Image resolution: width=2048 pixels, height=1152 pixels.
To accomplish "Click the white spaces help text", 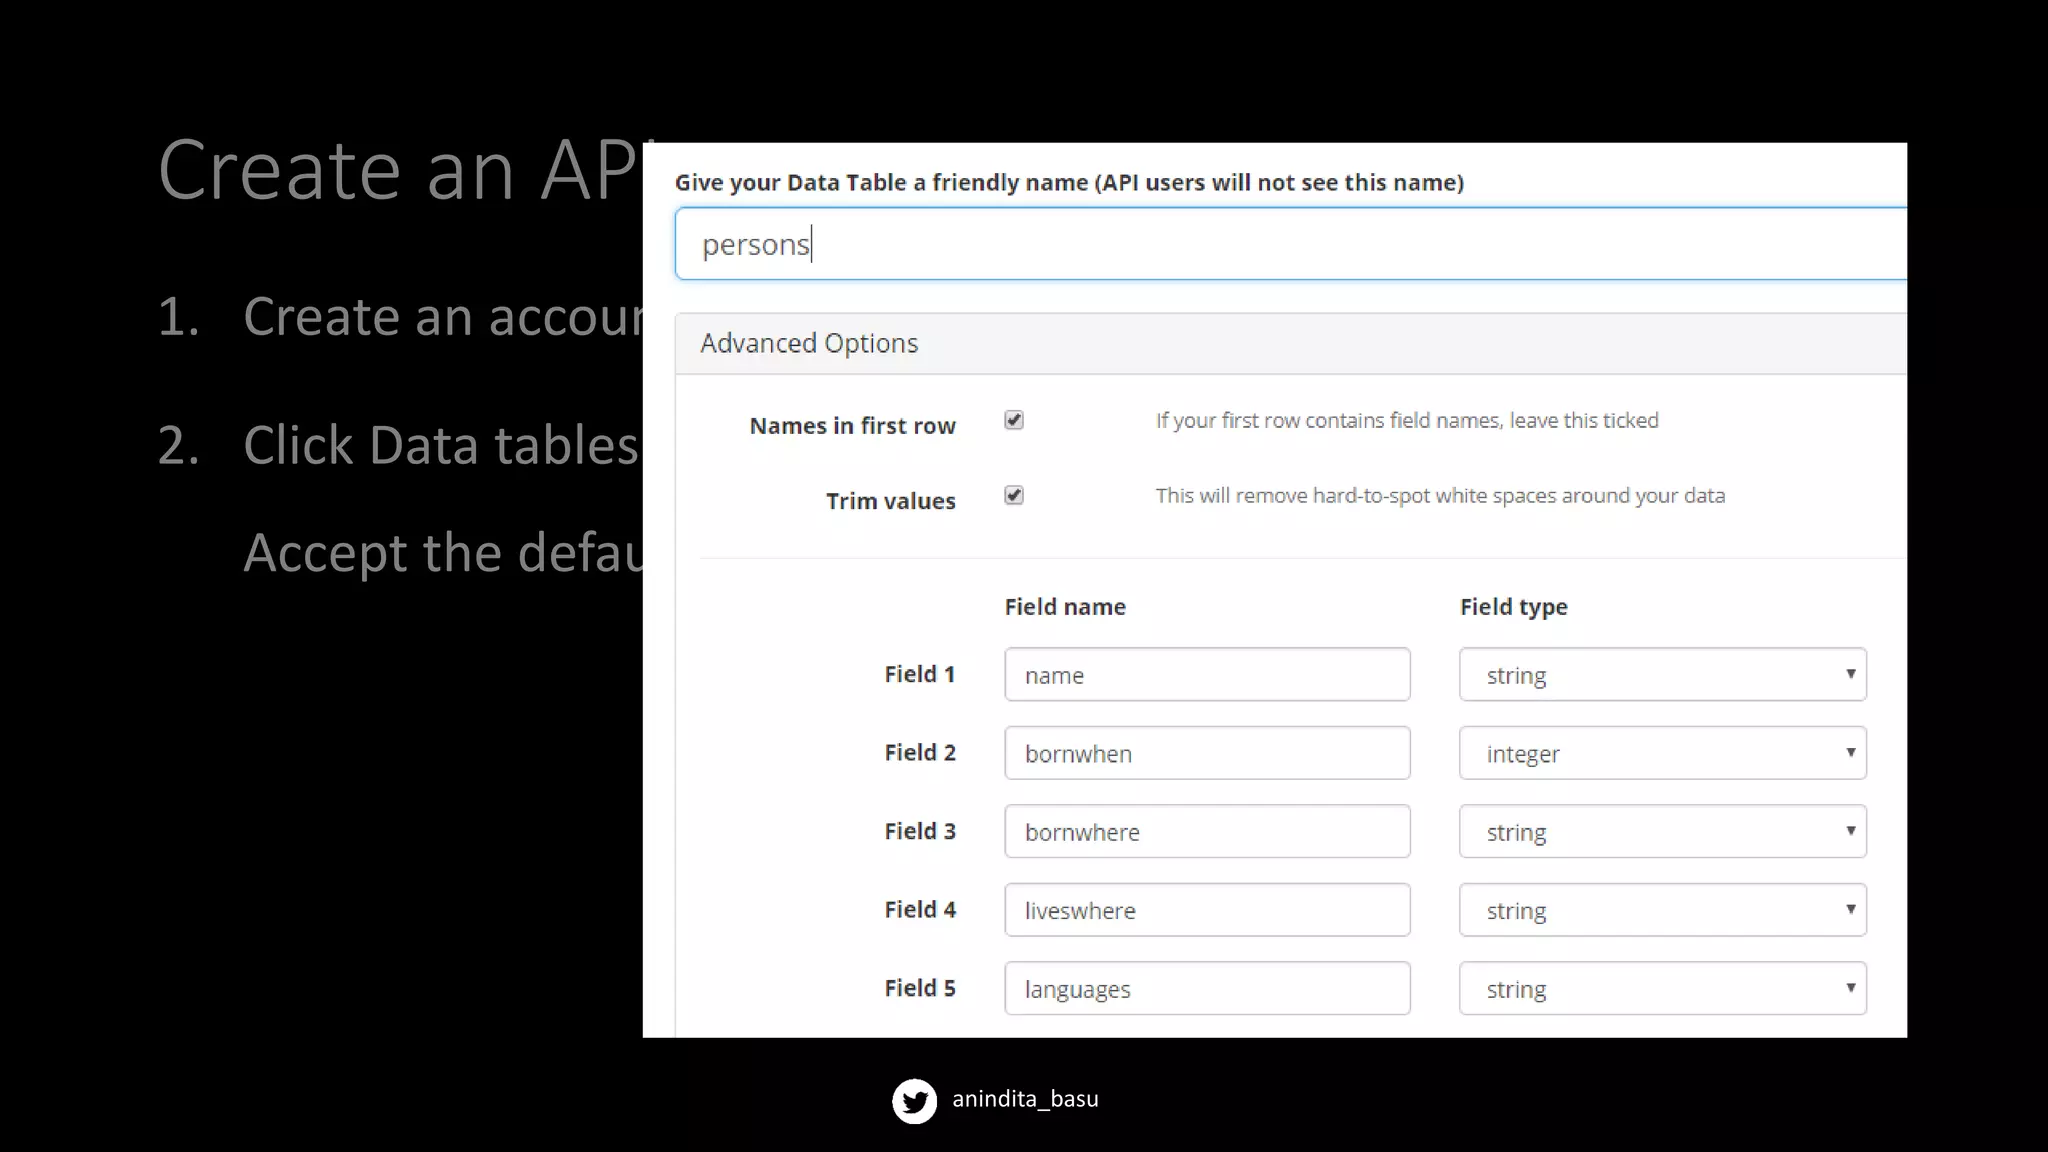I will 1440,496.
